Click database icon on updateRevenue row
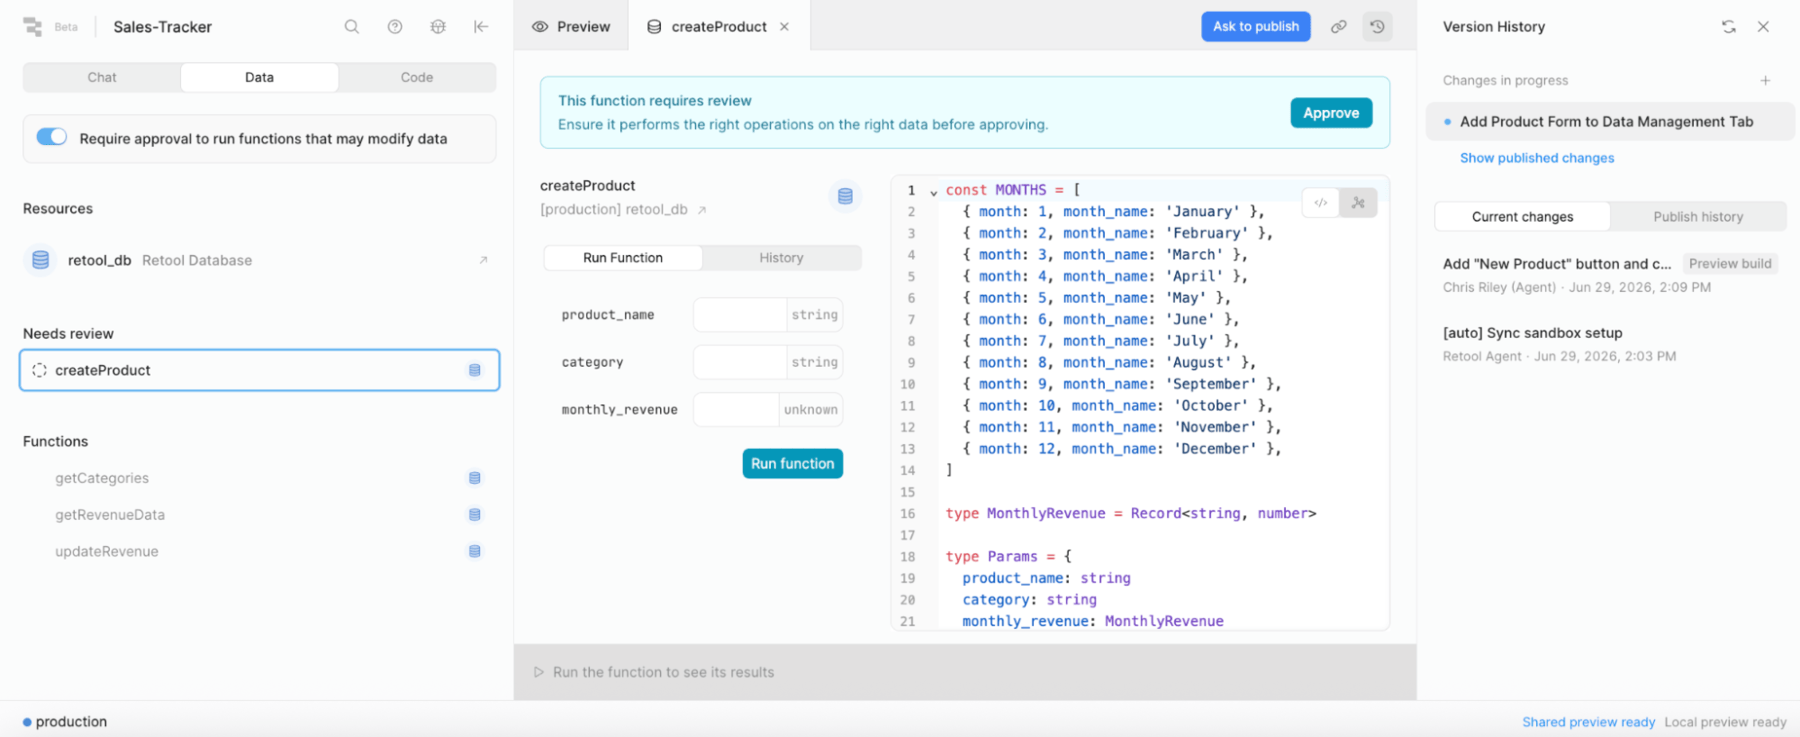Screen dimensions: 1800x737 pyautogui.click(x=475, y=551)
